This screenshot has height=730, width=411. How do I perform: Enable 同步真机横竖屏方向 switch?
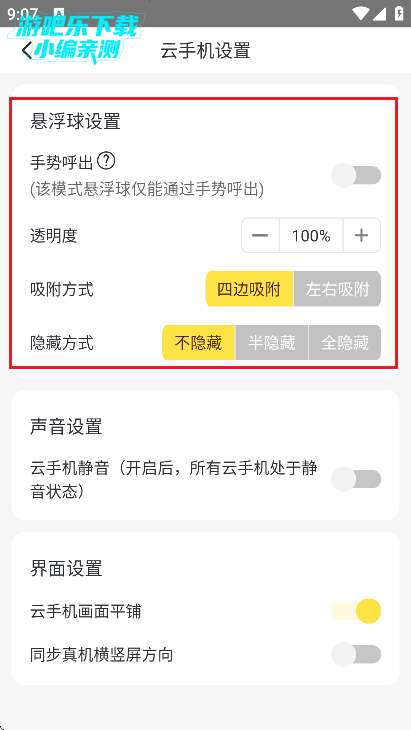[x=356, y=654]
